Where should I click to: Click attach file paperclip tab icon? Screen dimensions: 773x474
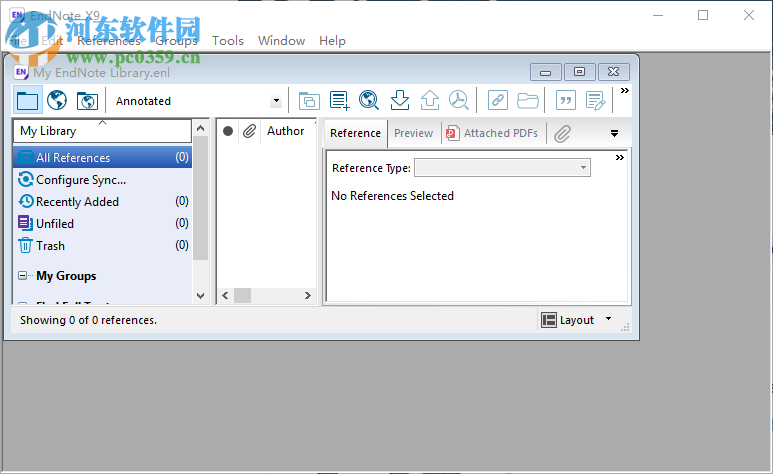click(x=562, y=133)
